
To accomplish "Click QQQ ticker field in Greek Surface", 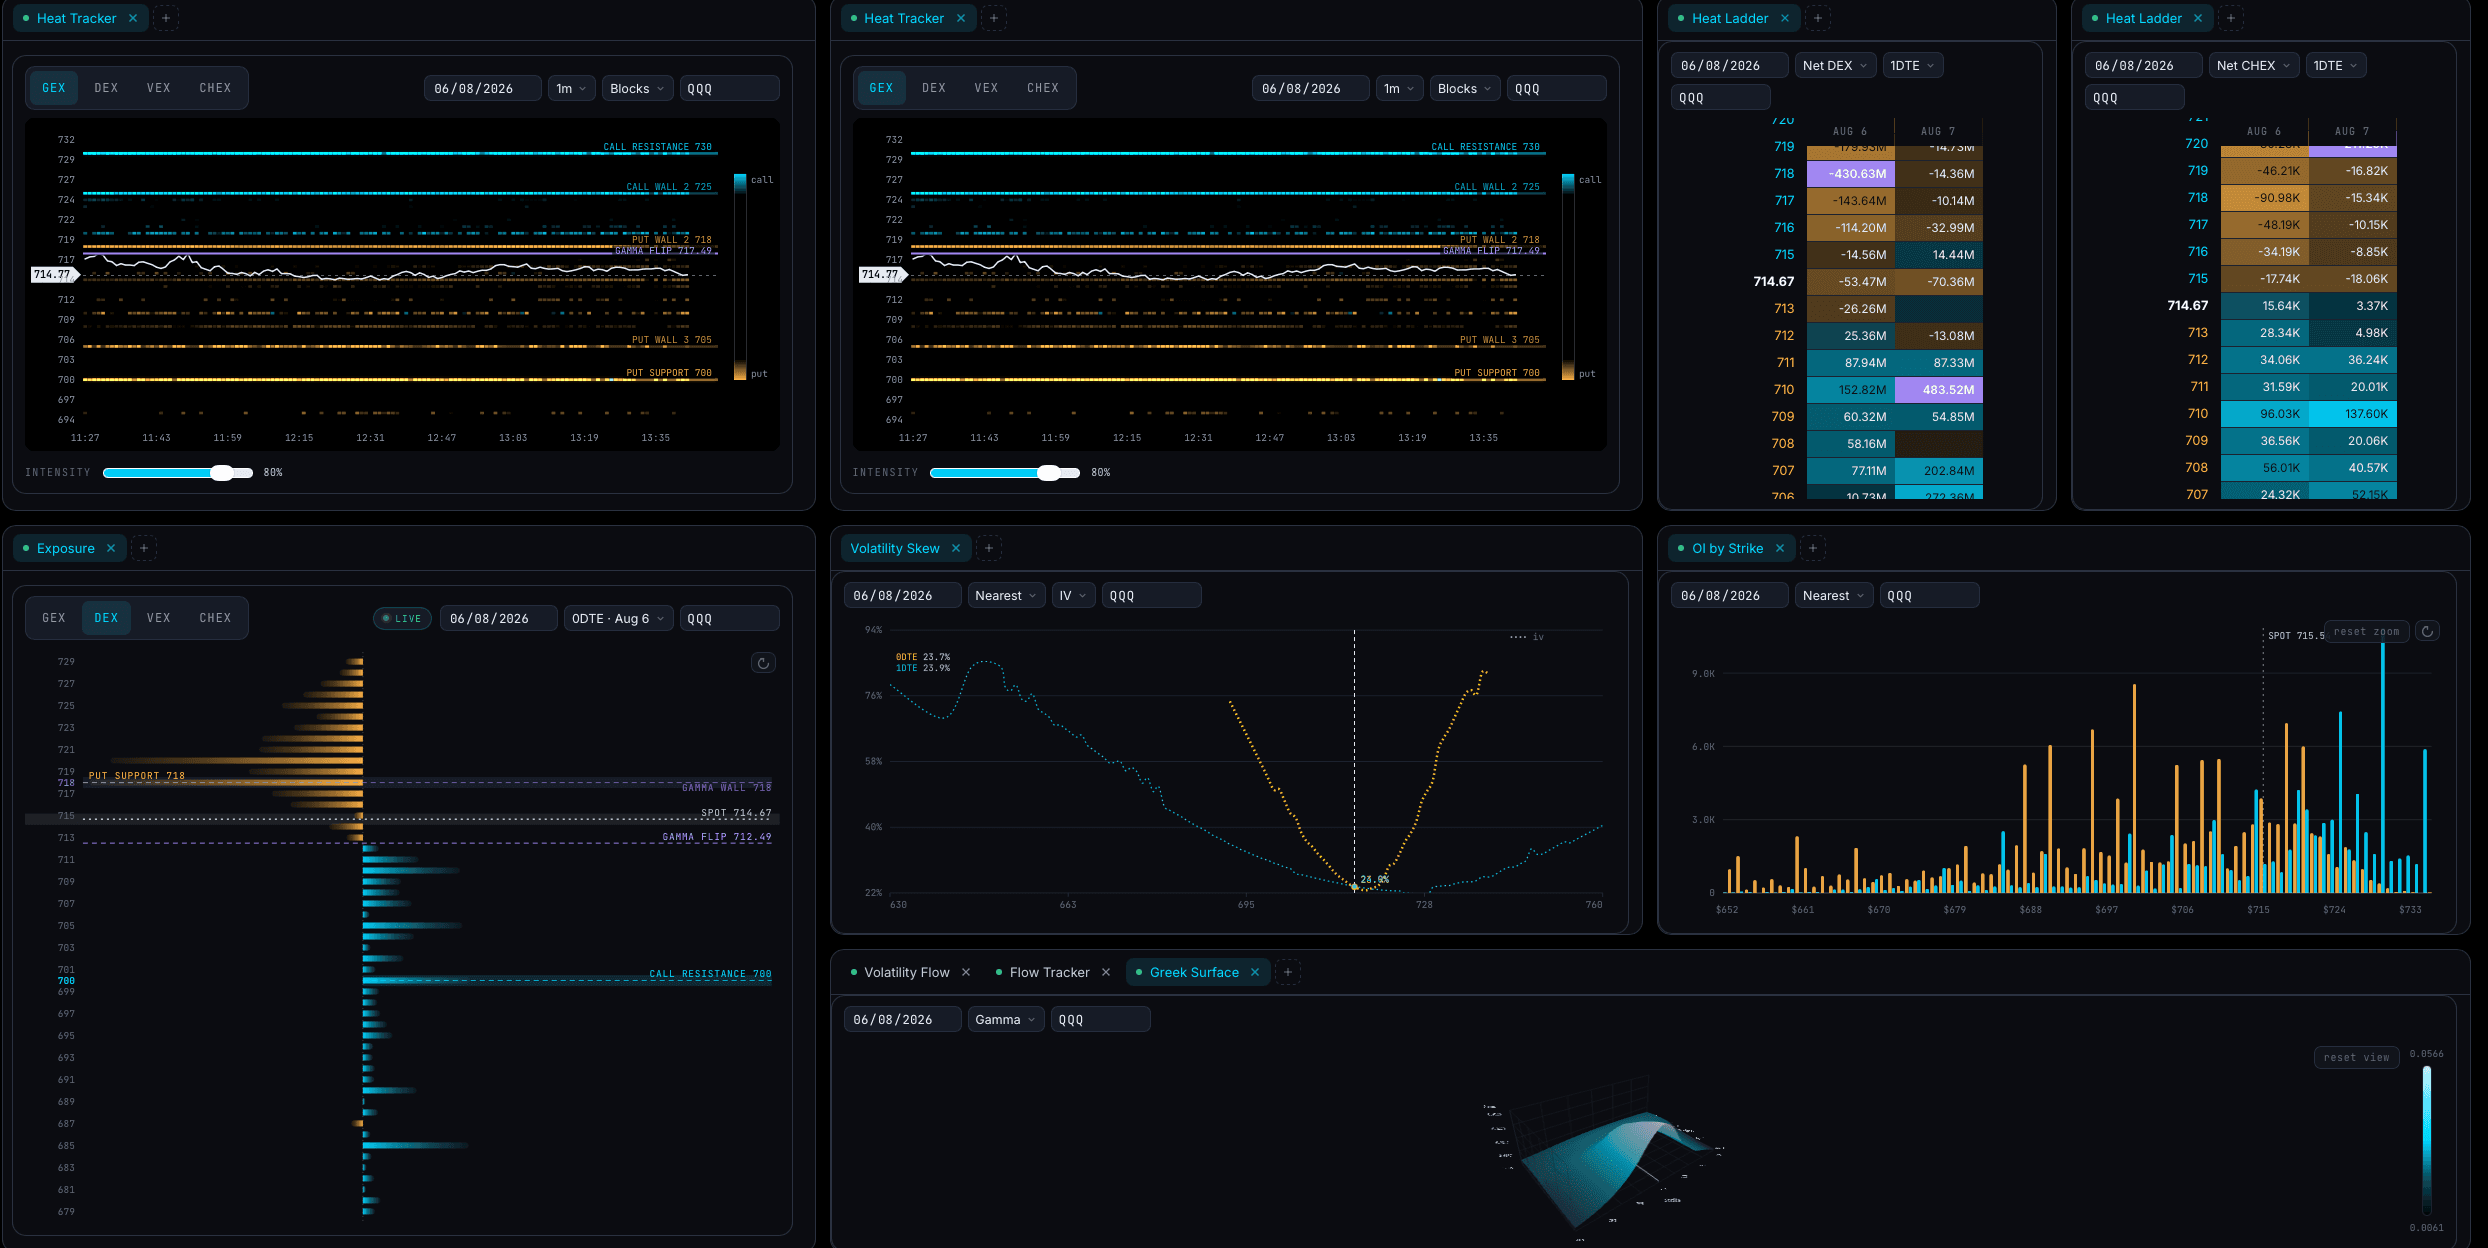I will tap(1100, 1019).
